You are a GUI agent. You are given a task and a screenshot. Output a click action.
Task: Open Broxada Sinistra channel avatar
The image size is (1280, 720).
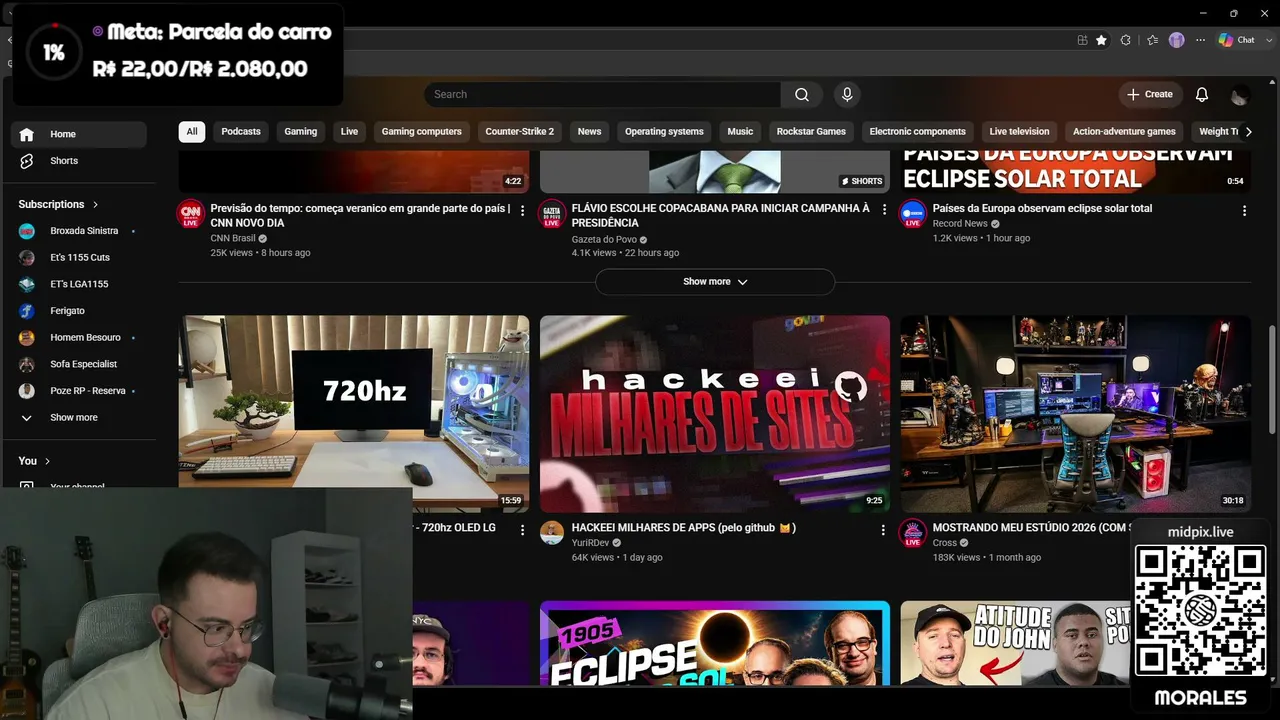27,231
